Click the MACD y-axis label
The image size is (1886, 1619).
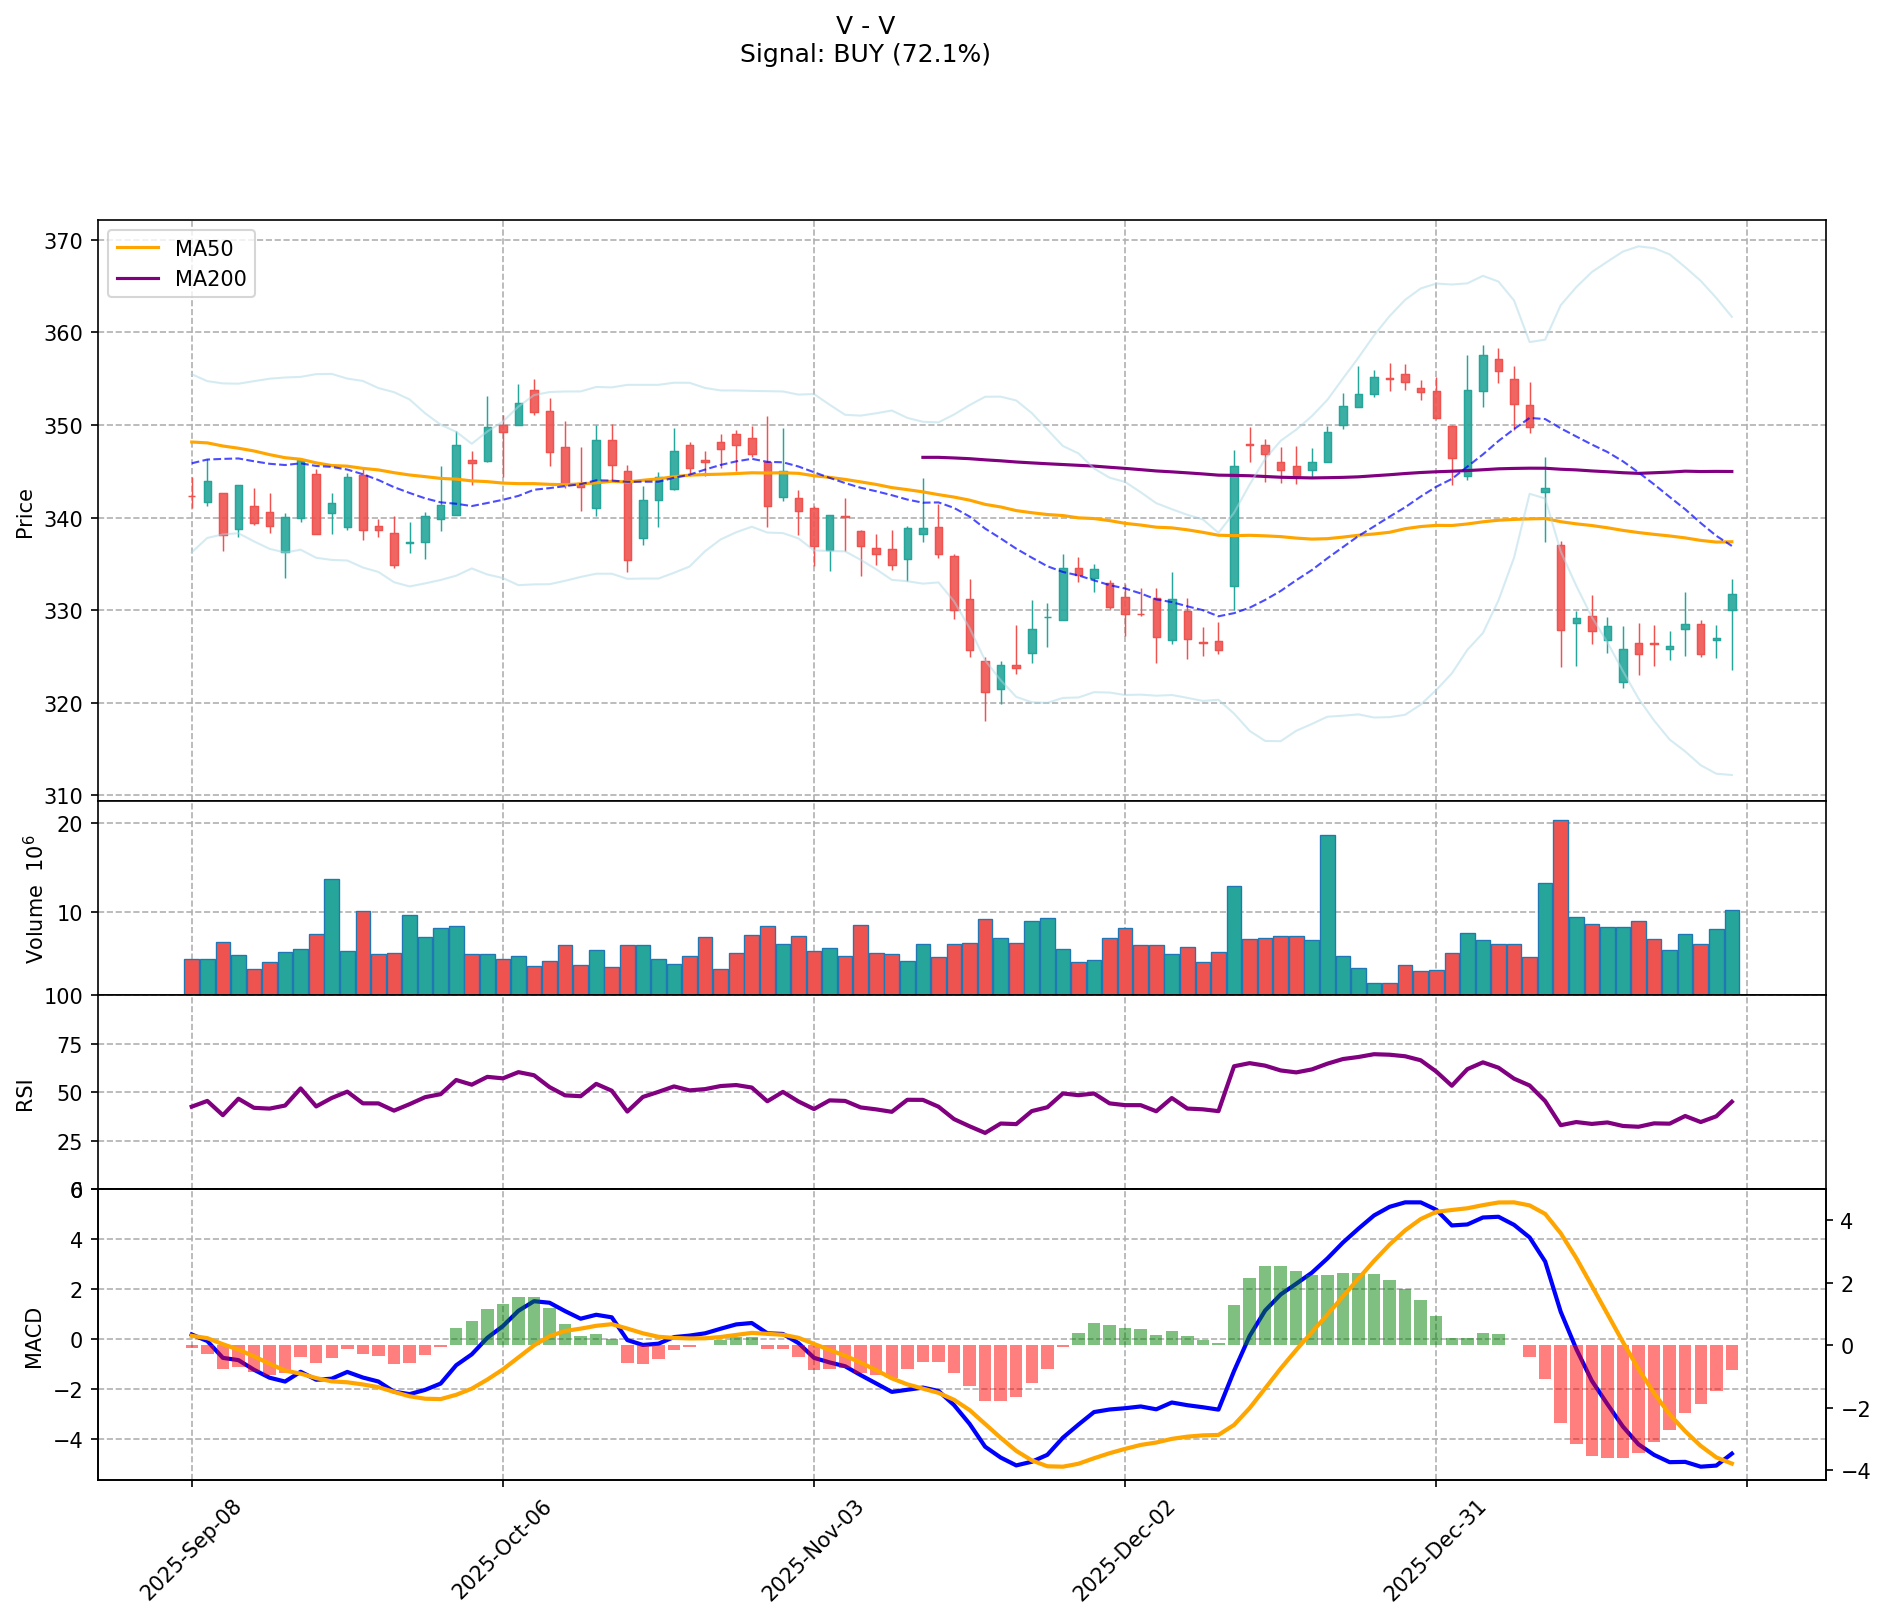point(34,1338)
